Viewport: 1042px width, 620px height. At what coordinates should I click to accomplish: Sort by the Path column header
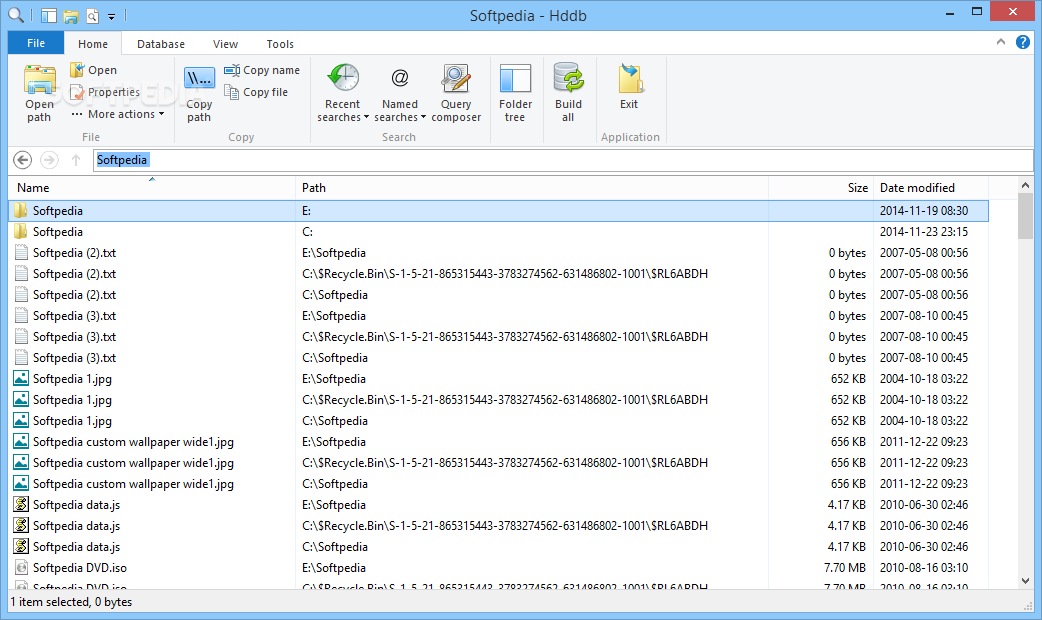[x=532, y=188]
